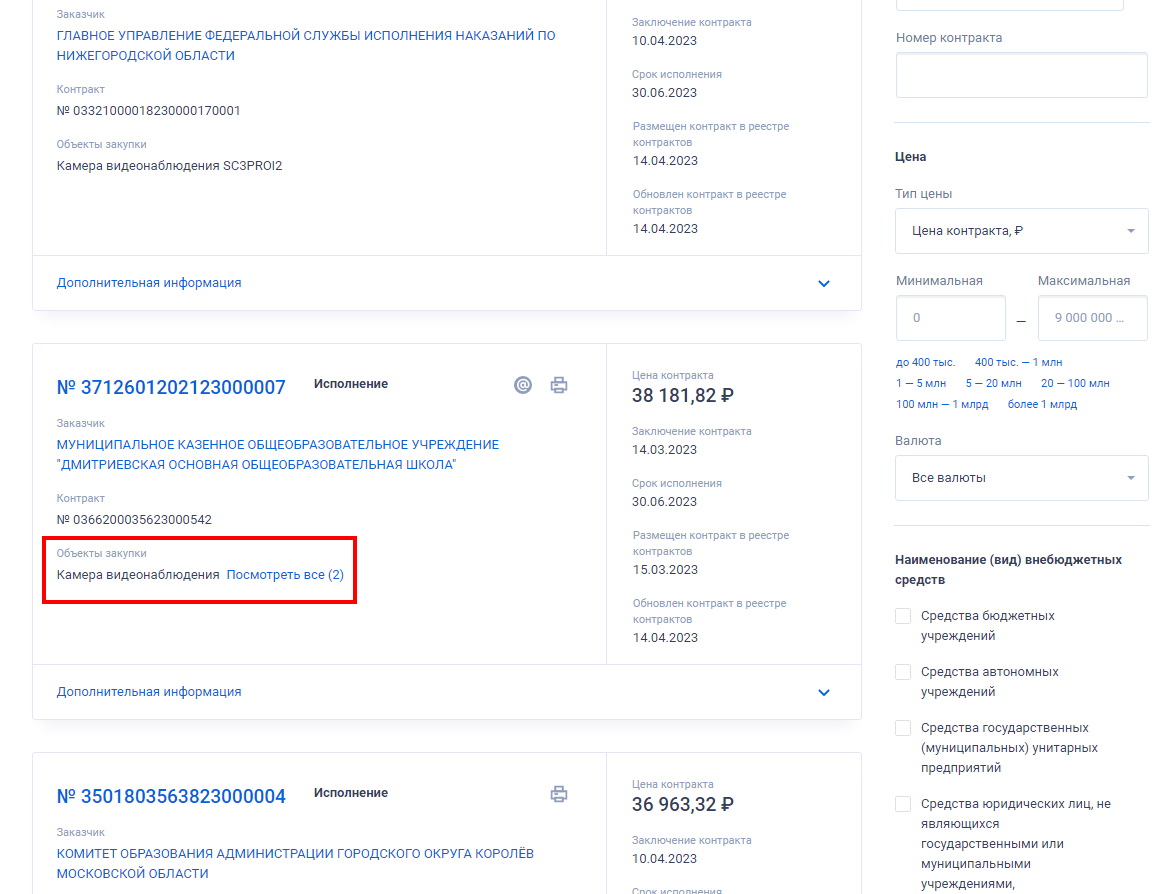This screenshot has height=894, width=1173.
Task: Open contract link № 3712601202123000007
Action: (171, 387)
